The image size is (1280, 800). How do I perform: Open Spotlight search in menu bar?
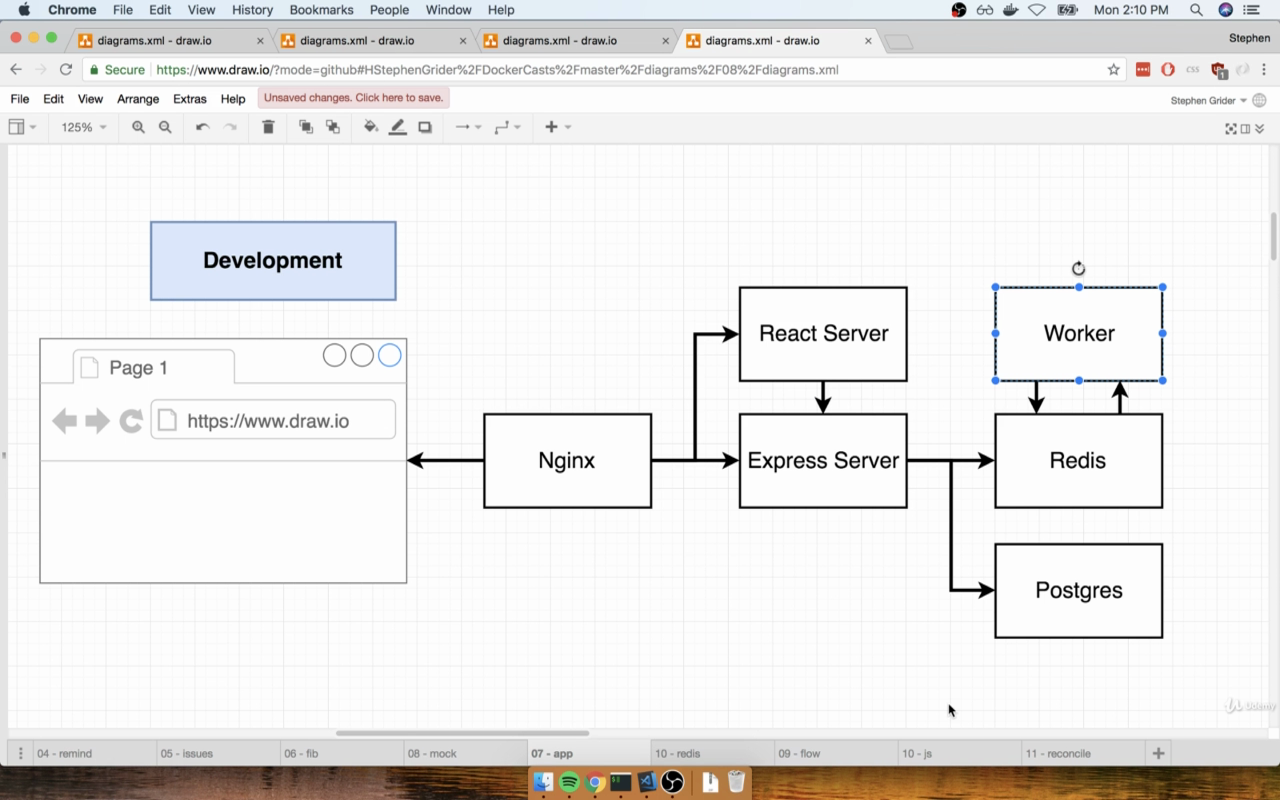click(1196, 10)
